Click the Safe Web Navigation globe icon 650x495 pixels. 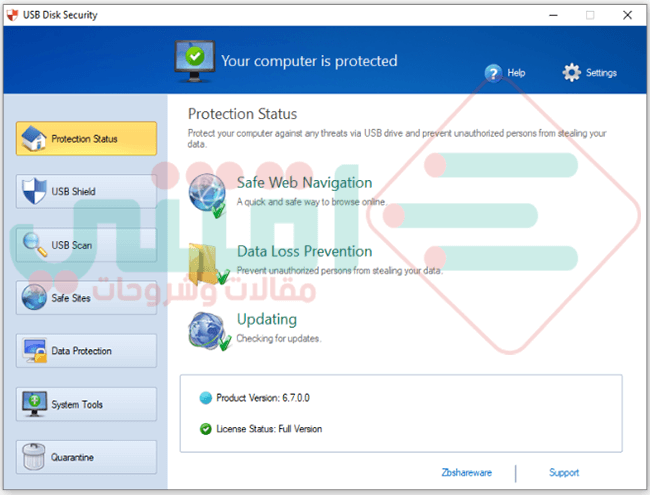coord(207,196)
